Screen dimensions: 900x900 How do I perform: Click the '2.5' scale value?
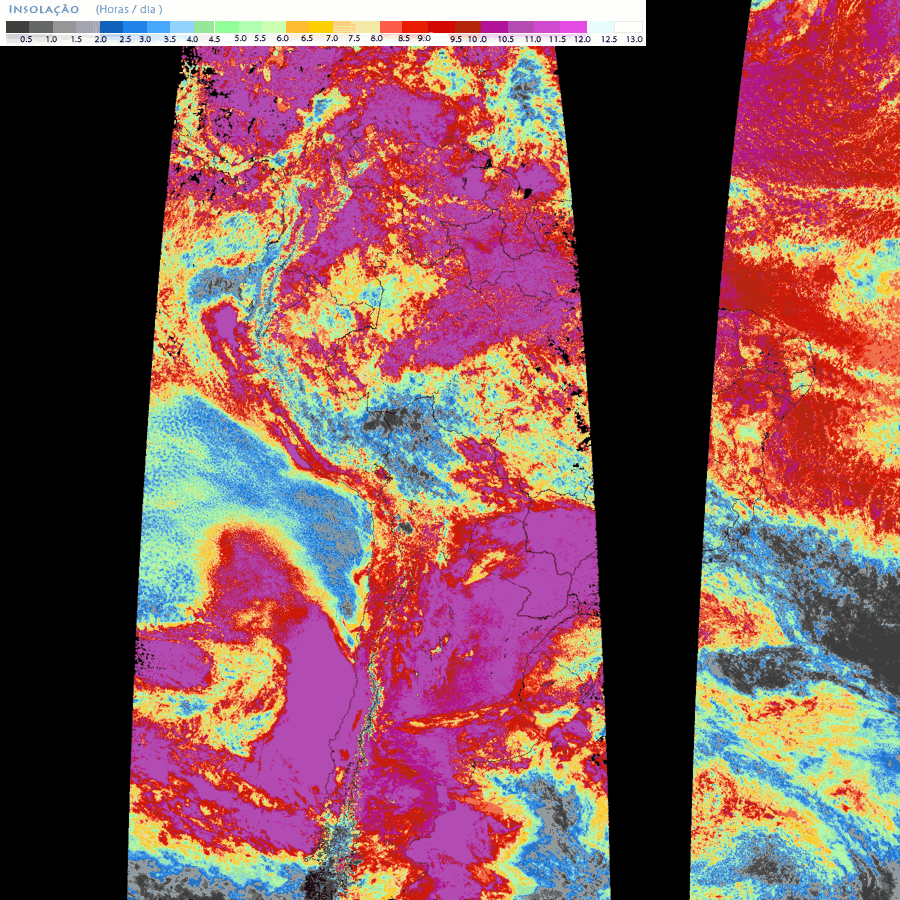coord(125,39)
